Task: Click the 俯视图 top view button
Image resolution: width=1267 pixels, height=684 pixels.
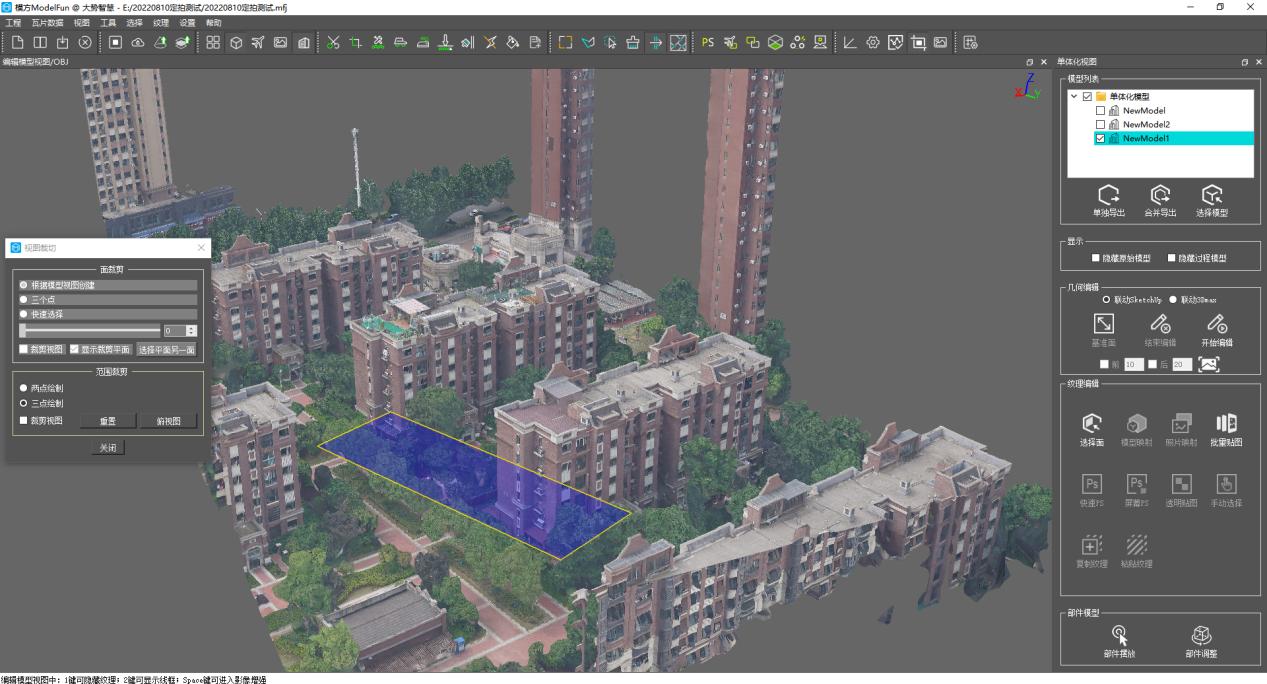Action: (169, 421)
